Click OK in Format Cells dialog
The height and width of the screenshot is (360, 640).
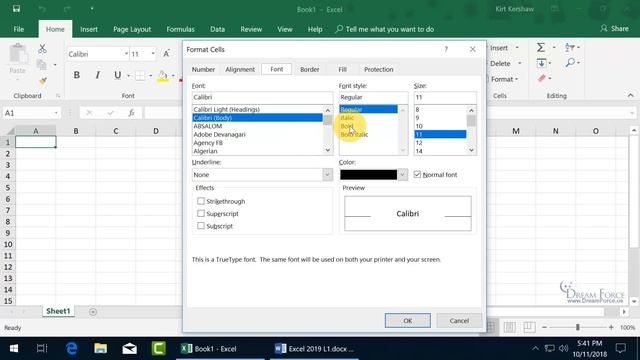(x=407, y=320)
